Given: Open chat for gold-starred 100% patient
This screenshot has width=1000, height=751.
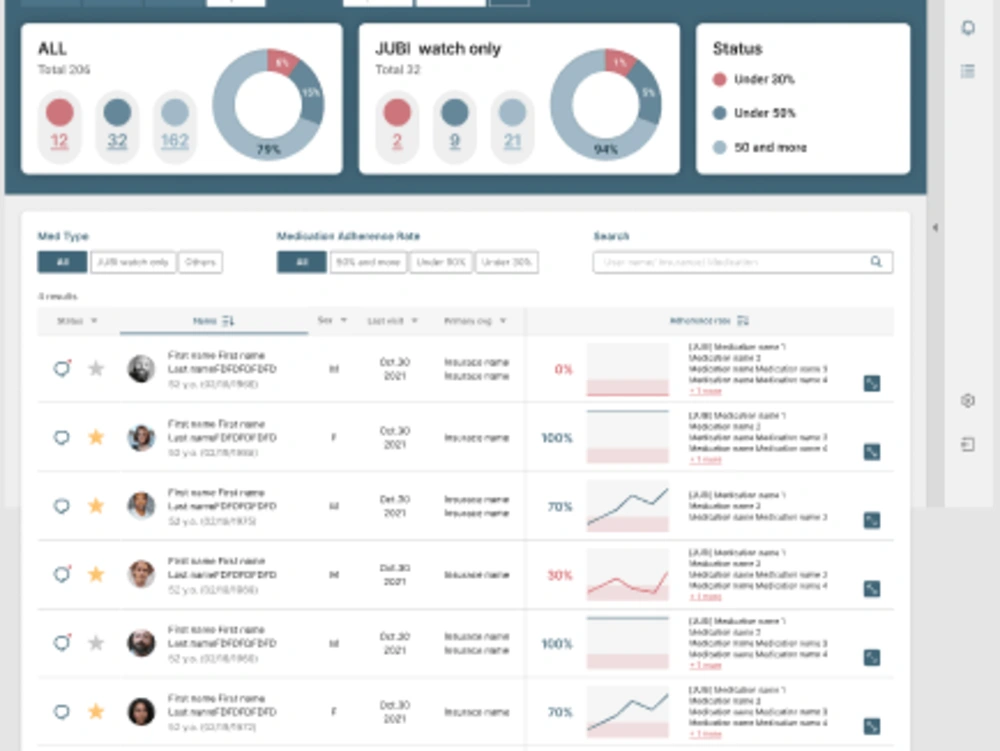Looking at the screenshot, I should pyautogui.click(x=61, y=437).
